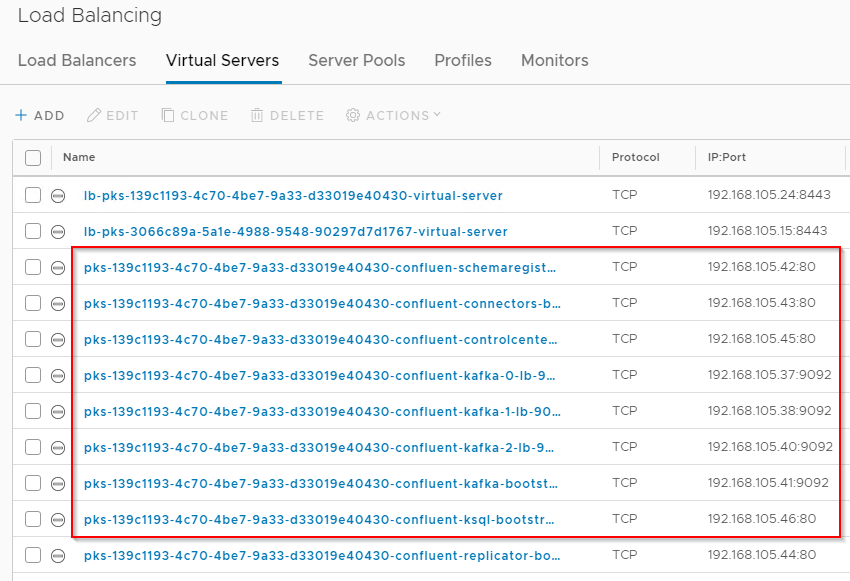
Task: Select checkbox for confluent-replicator row
Action: click(x=33, y=554)
